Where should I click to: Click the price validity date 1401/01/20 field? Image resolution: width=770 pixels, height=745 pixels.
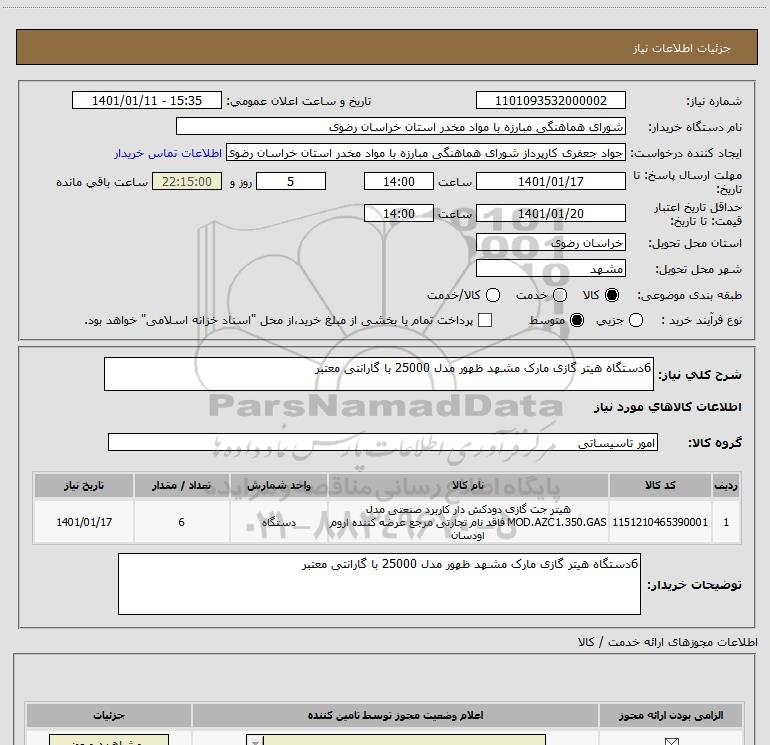(x=550, y=213)
